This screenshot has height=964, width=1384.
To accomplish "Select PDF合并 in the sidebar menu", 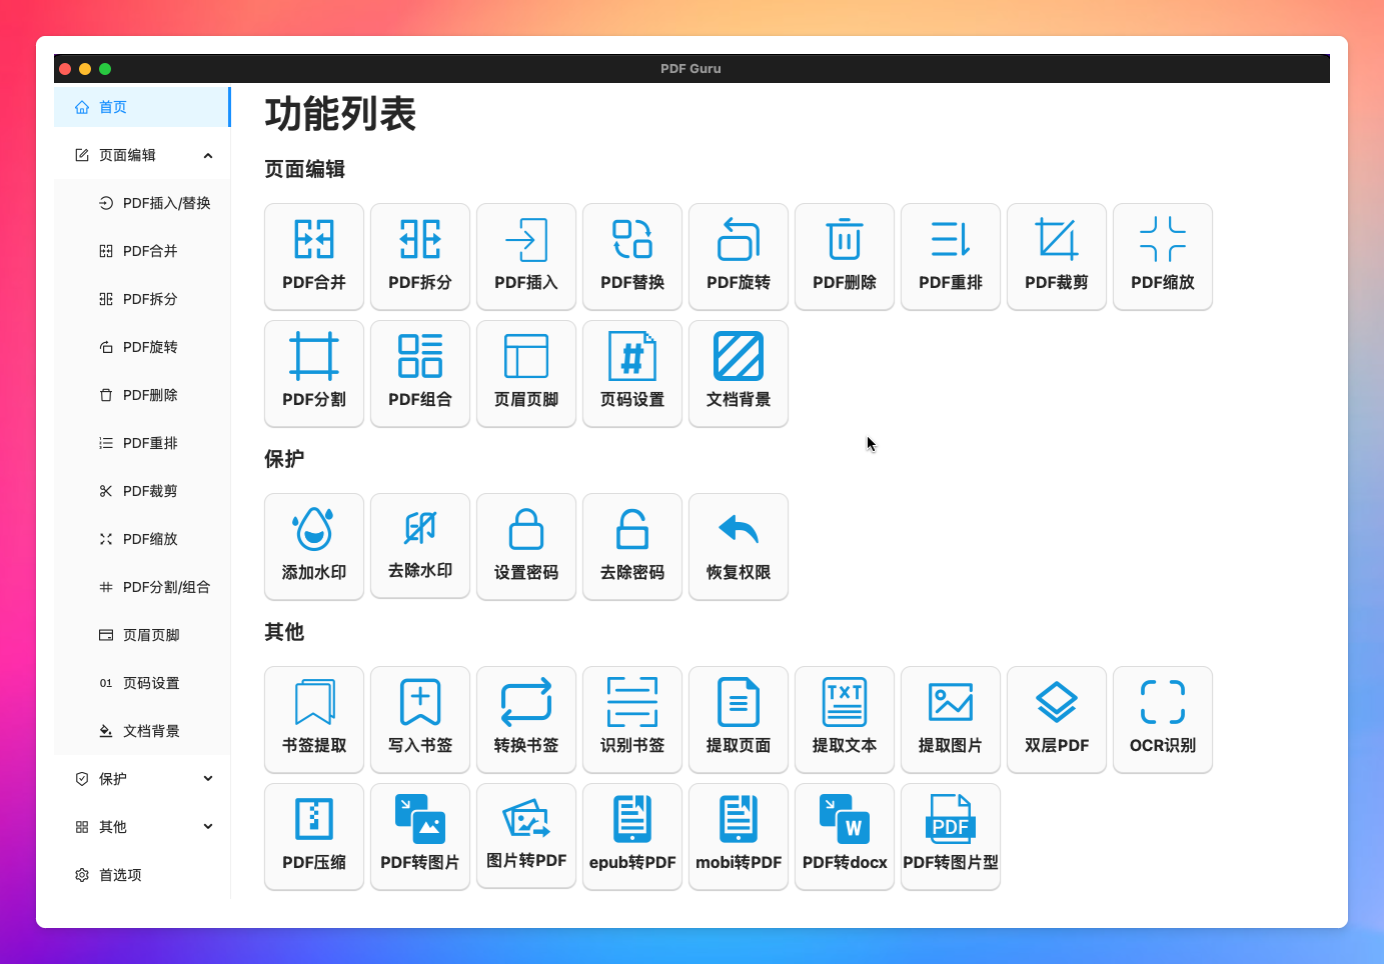I will (x=142, y=251).
